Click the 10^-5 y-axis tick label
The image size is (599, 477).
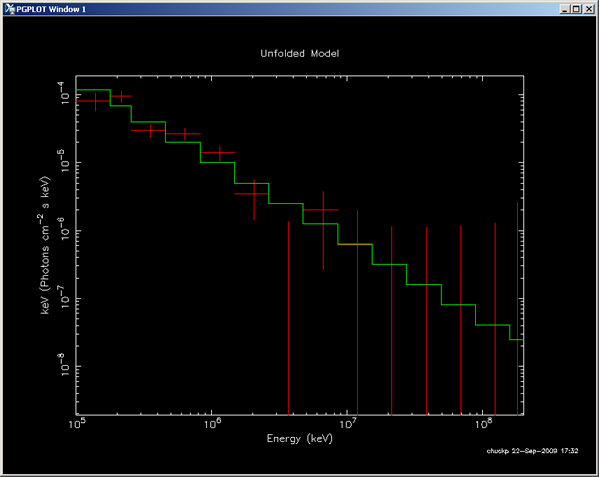point(64,160)
